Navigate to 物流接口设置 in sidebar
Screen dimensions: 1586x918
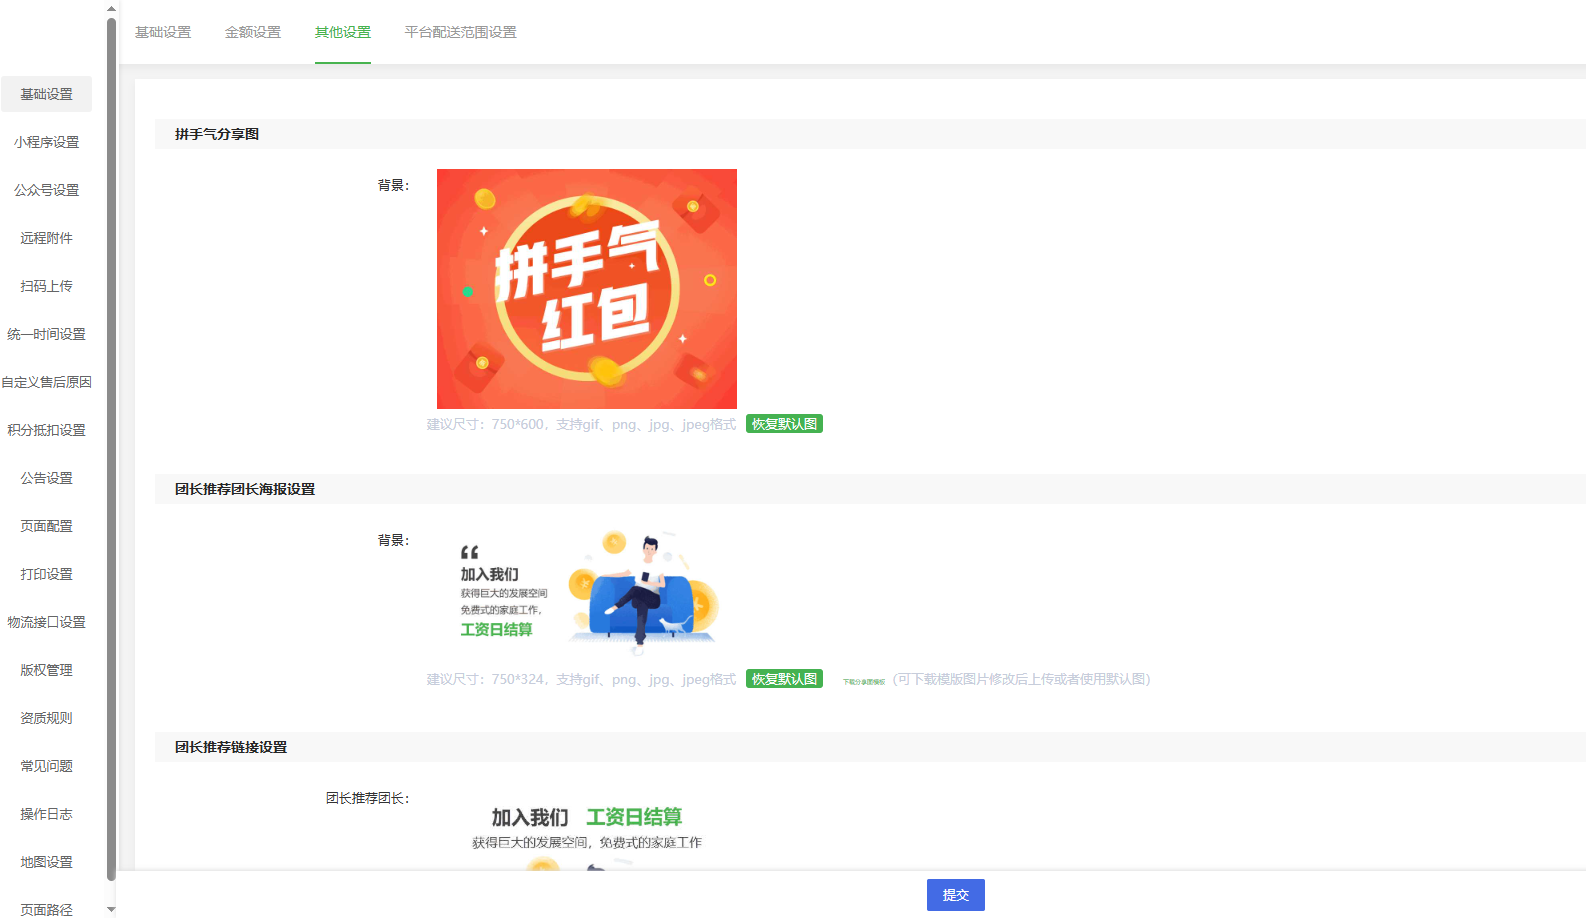46,622
